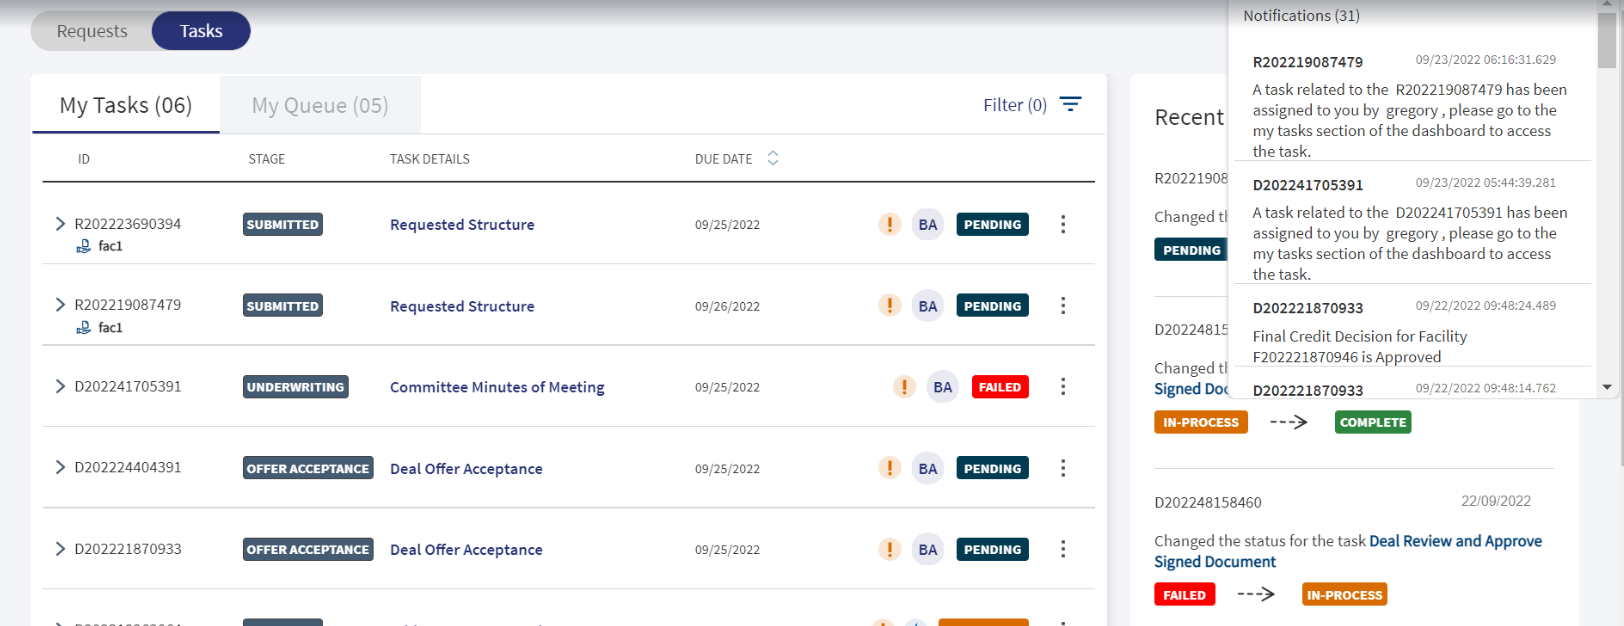The image size is (1624, 626).
Task: Click task ID D202241705391 in table
Action: (x=128, y=386)
